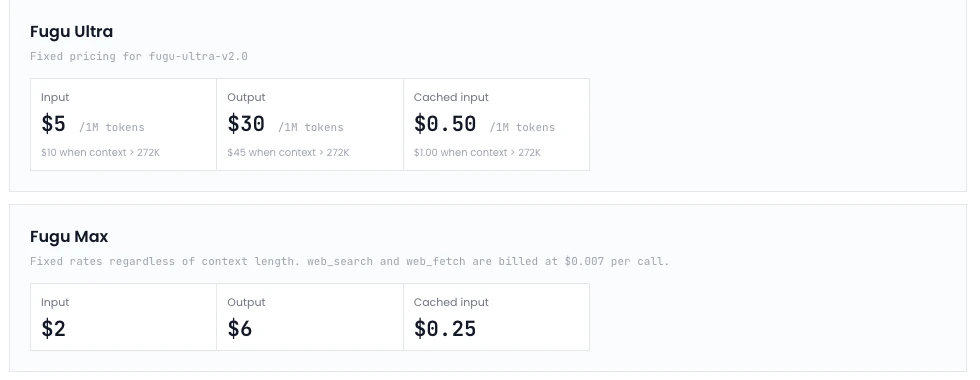This screenshot has height=380, width=980.
Task: Click the $0.50 cached input price
Action: pyautogui.click(x=445, y=124)
